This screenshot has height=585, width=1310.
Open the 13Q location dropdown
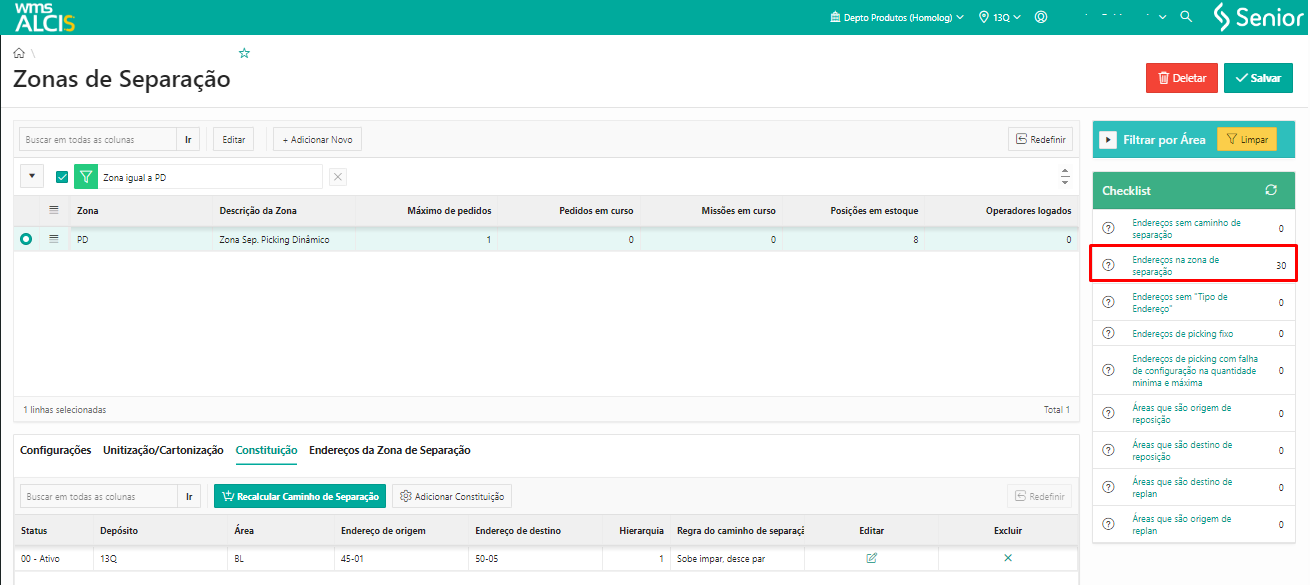tap(1000, 17)
